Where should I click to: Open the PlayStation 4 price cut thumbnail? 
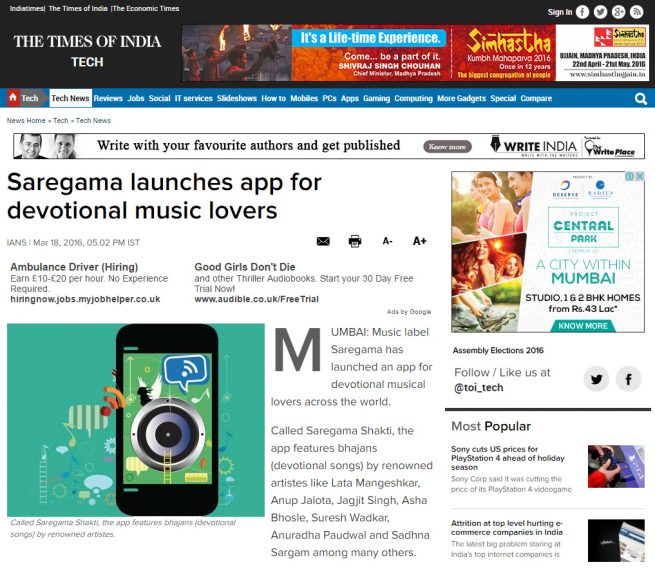pos(615,466)
